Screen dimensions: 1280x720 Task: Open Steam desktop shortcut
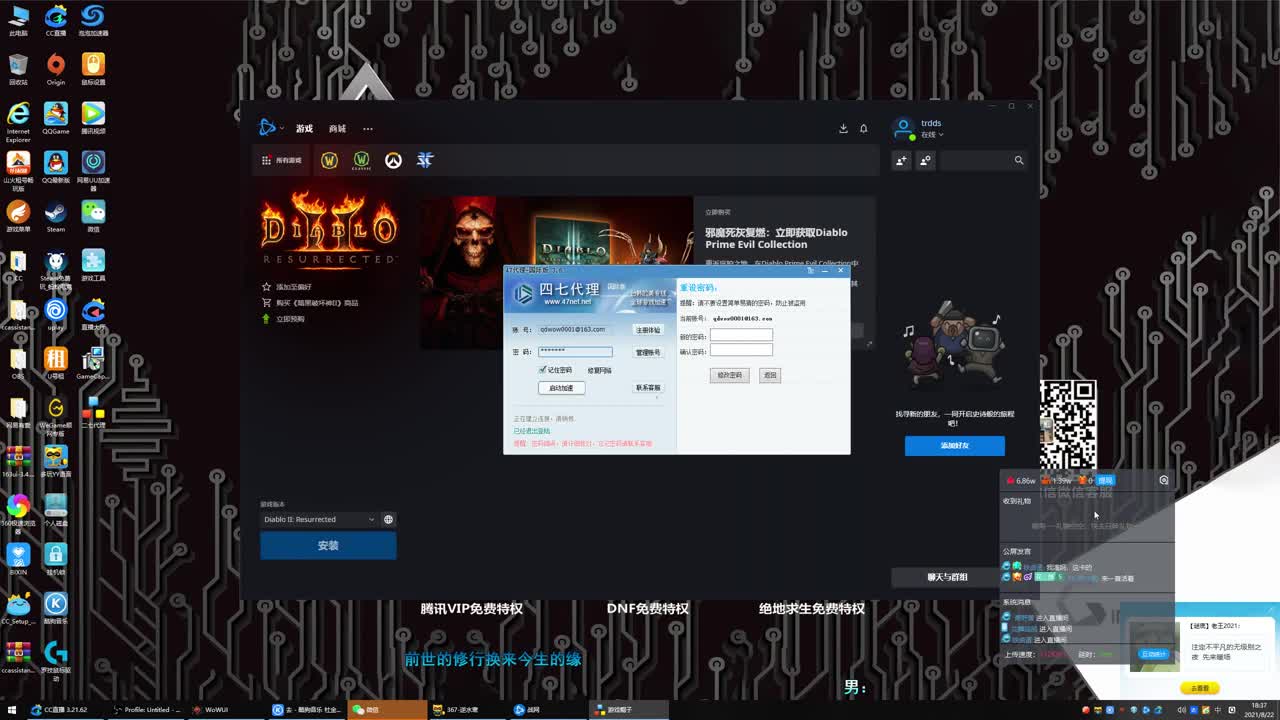click(56, 215)
